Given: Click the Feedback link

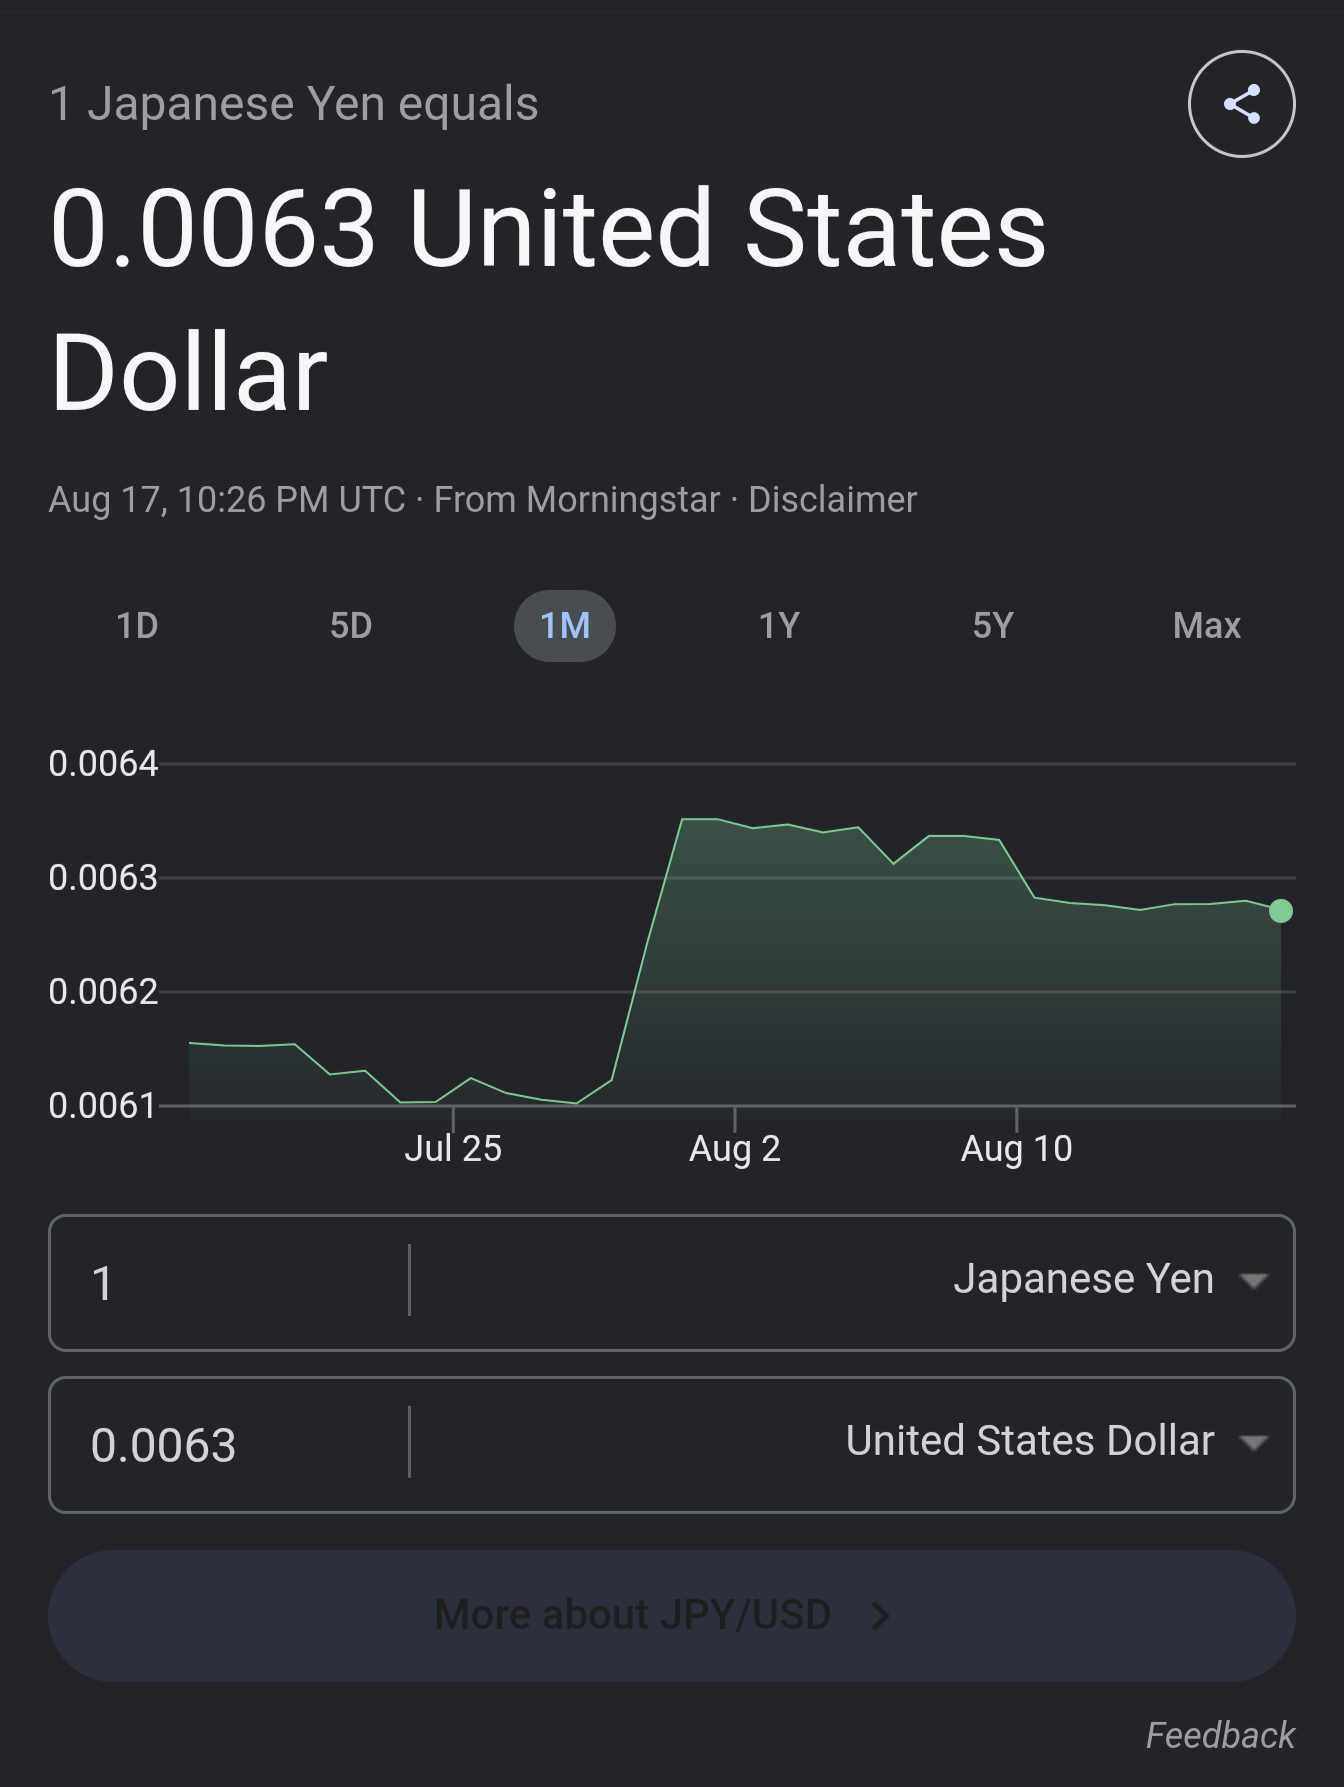Looking at the screenshot, I should point(1220,1735).
